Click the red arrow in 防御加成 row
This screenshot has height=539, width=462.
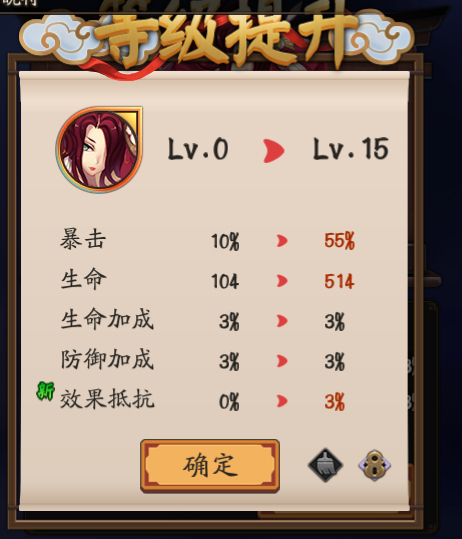click(x=282, y=361)
